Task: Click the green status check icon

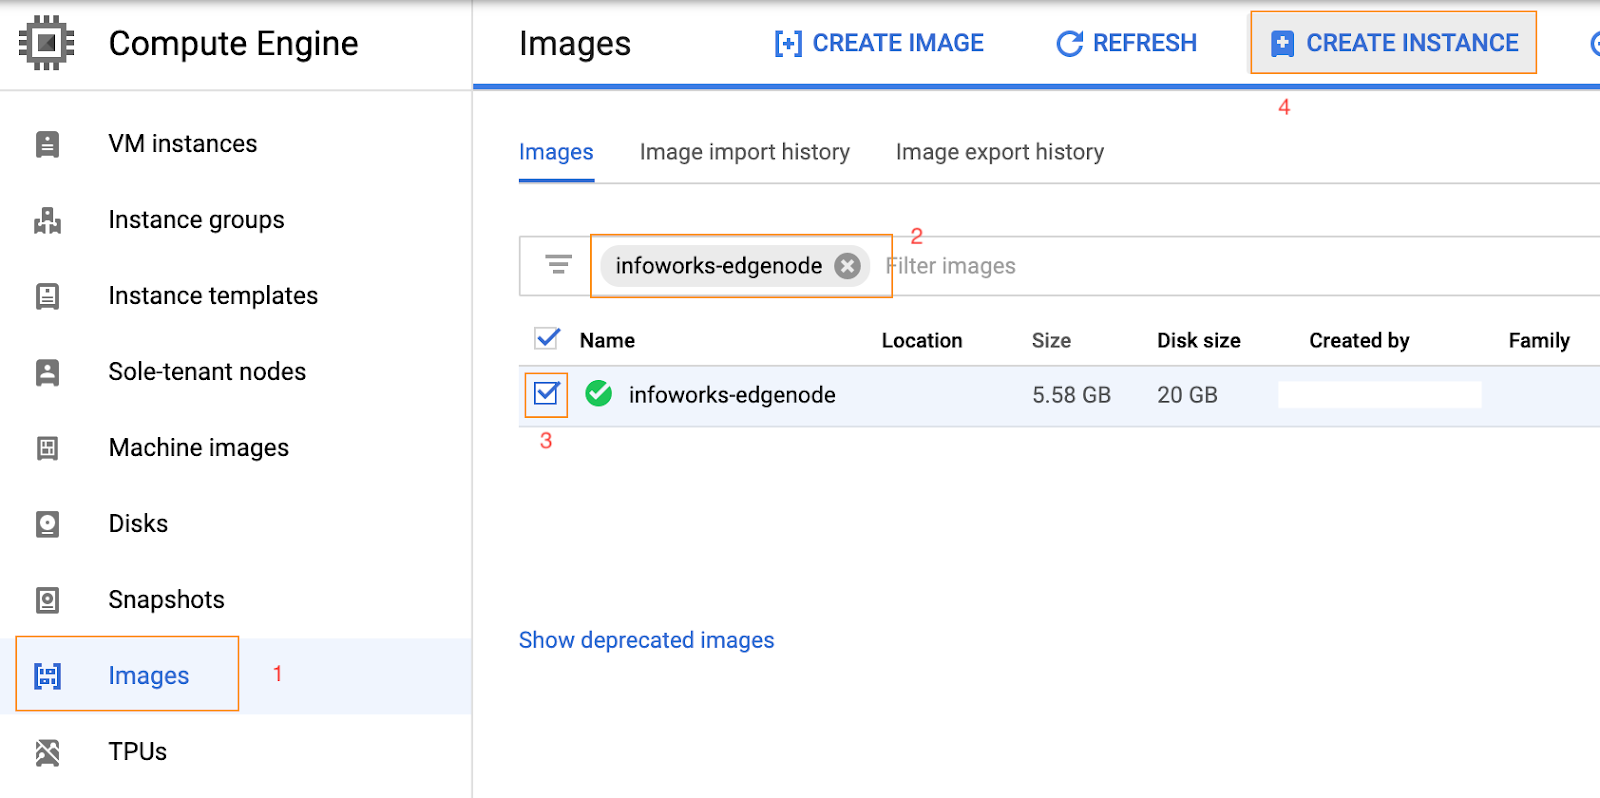Action: click(x=599, y=394)
